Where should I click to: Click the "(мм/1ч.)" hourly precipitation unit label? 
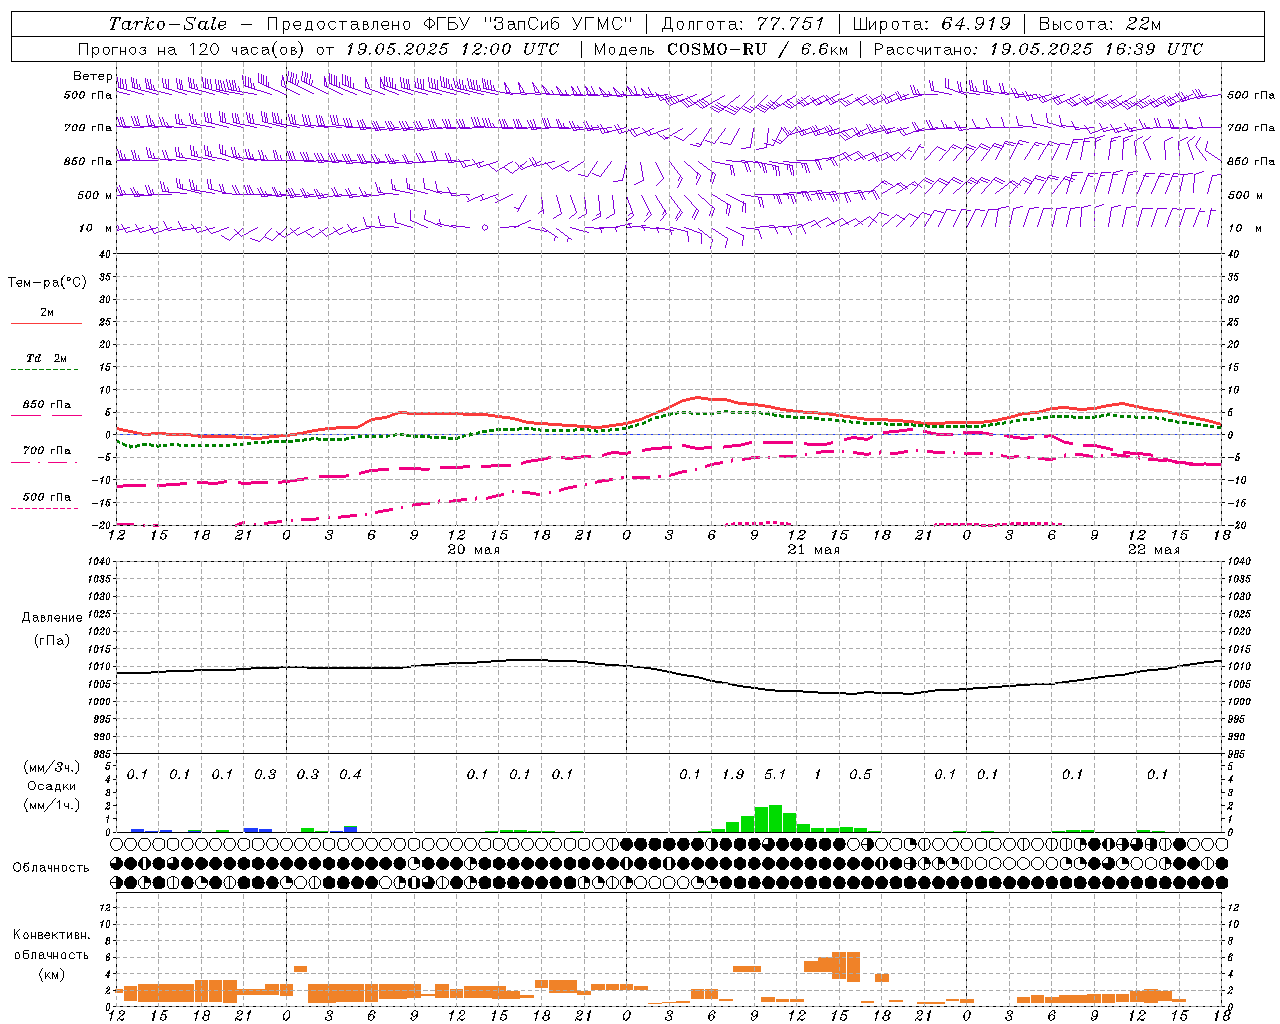(x=52, y=805)
